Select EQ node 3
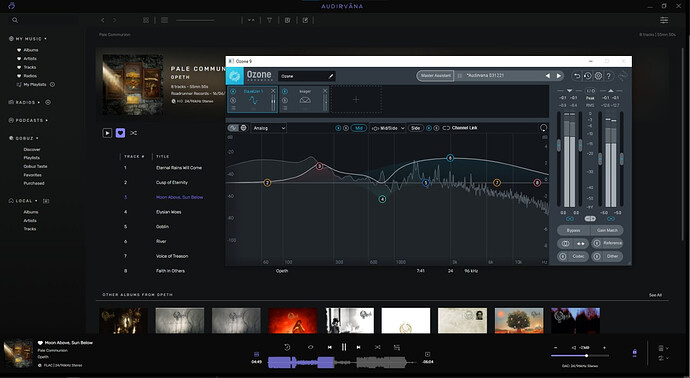The height and width of the screenshot is (378, 690). [320, 166]
